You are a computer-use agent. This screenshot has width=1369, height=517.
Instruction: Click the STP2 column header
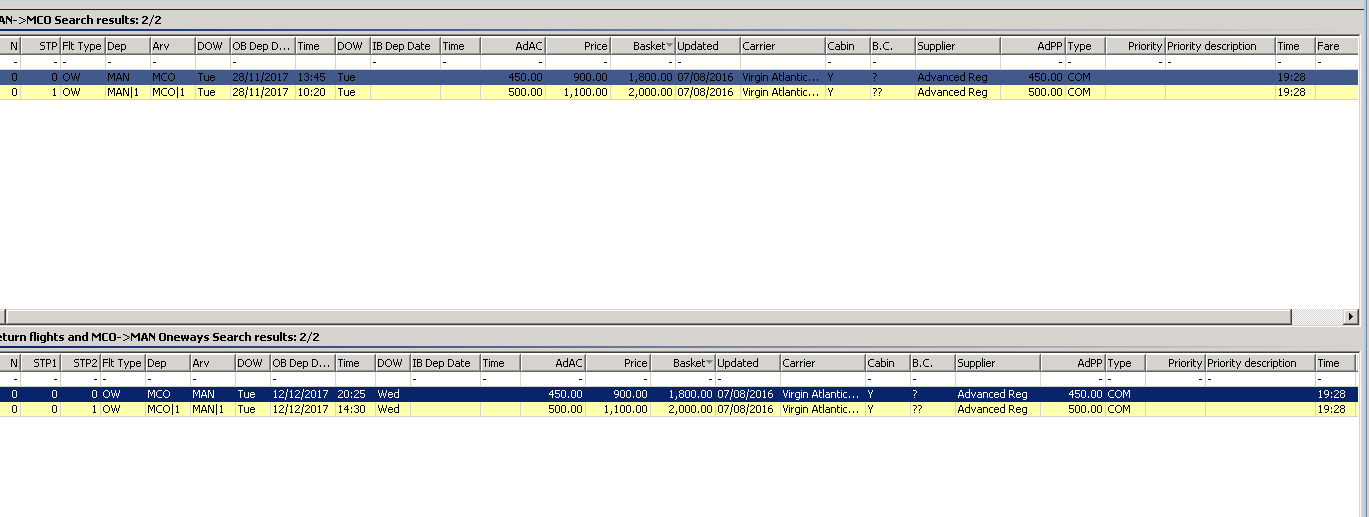click(80, 363)
